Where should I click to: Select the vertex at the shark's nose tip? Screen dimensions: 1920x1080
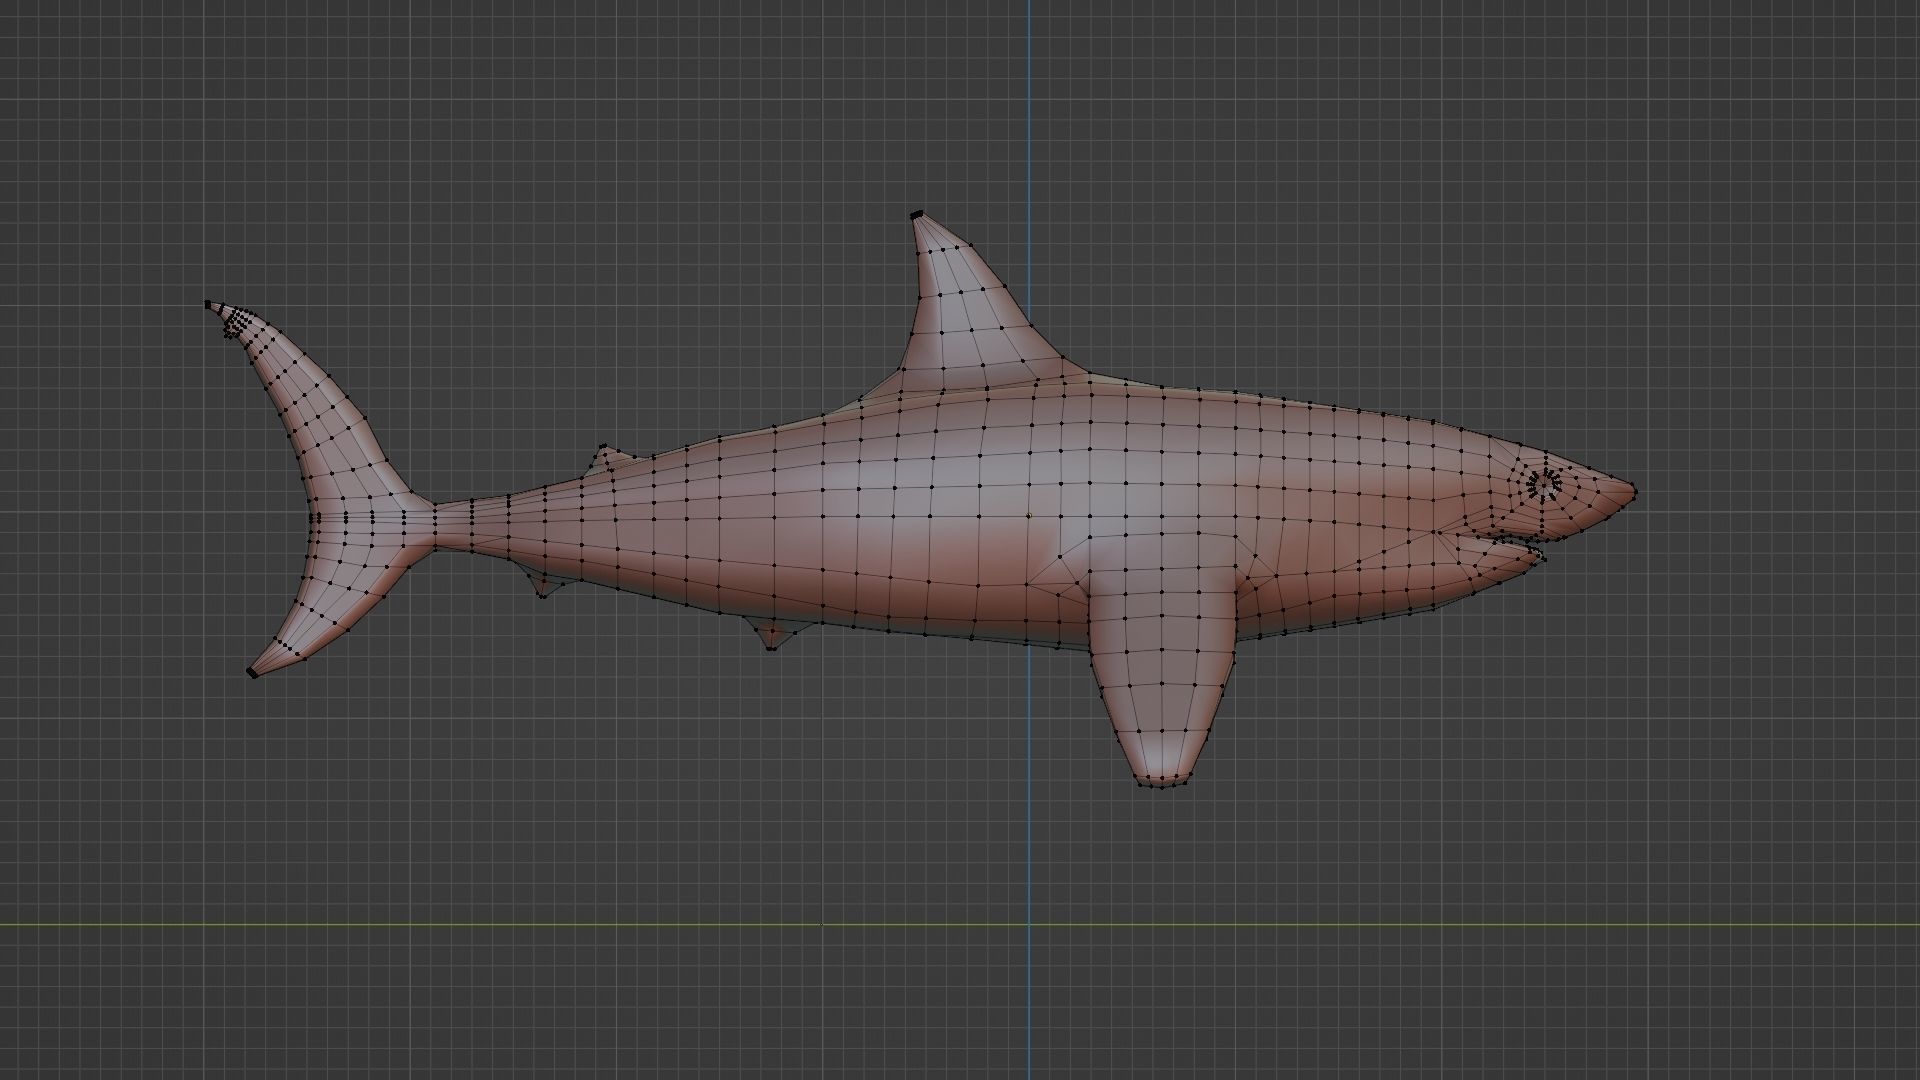pos(1634,491)
